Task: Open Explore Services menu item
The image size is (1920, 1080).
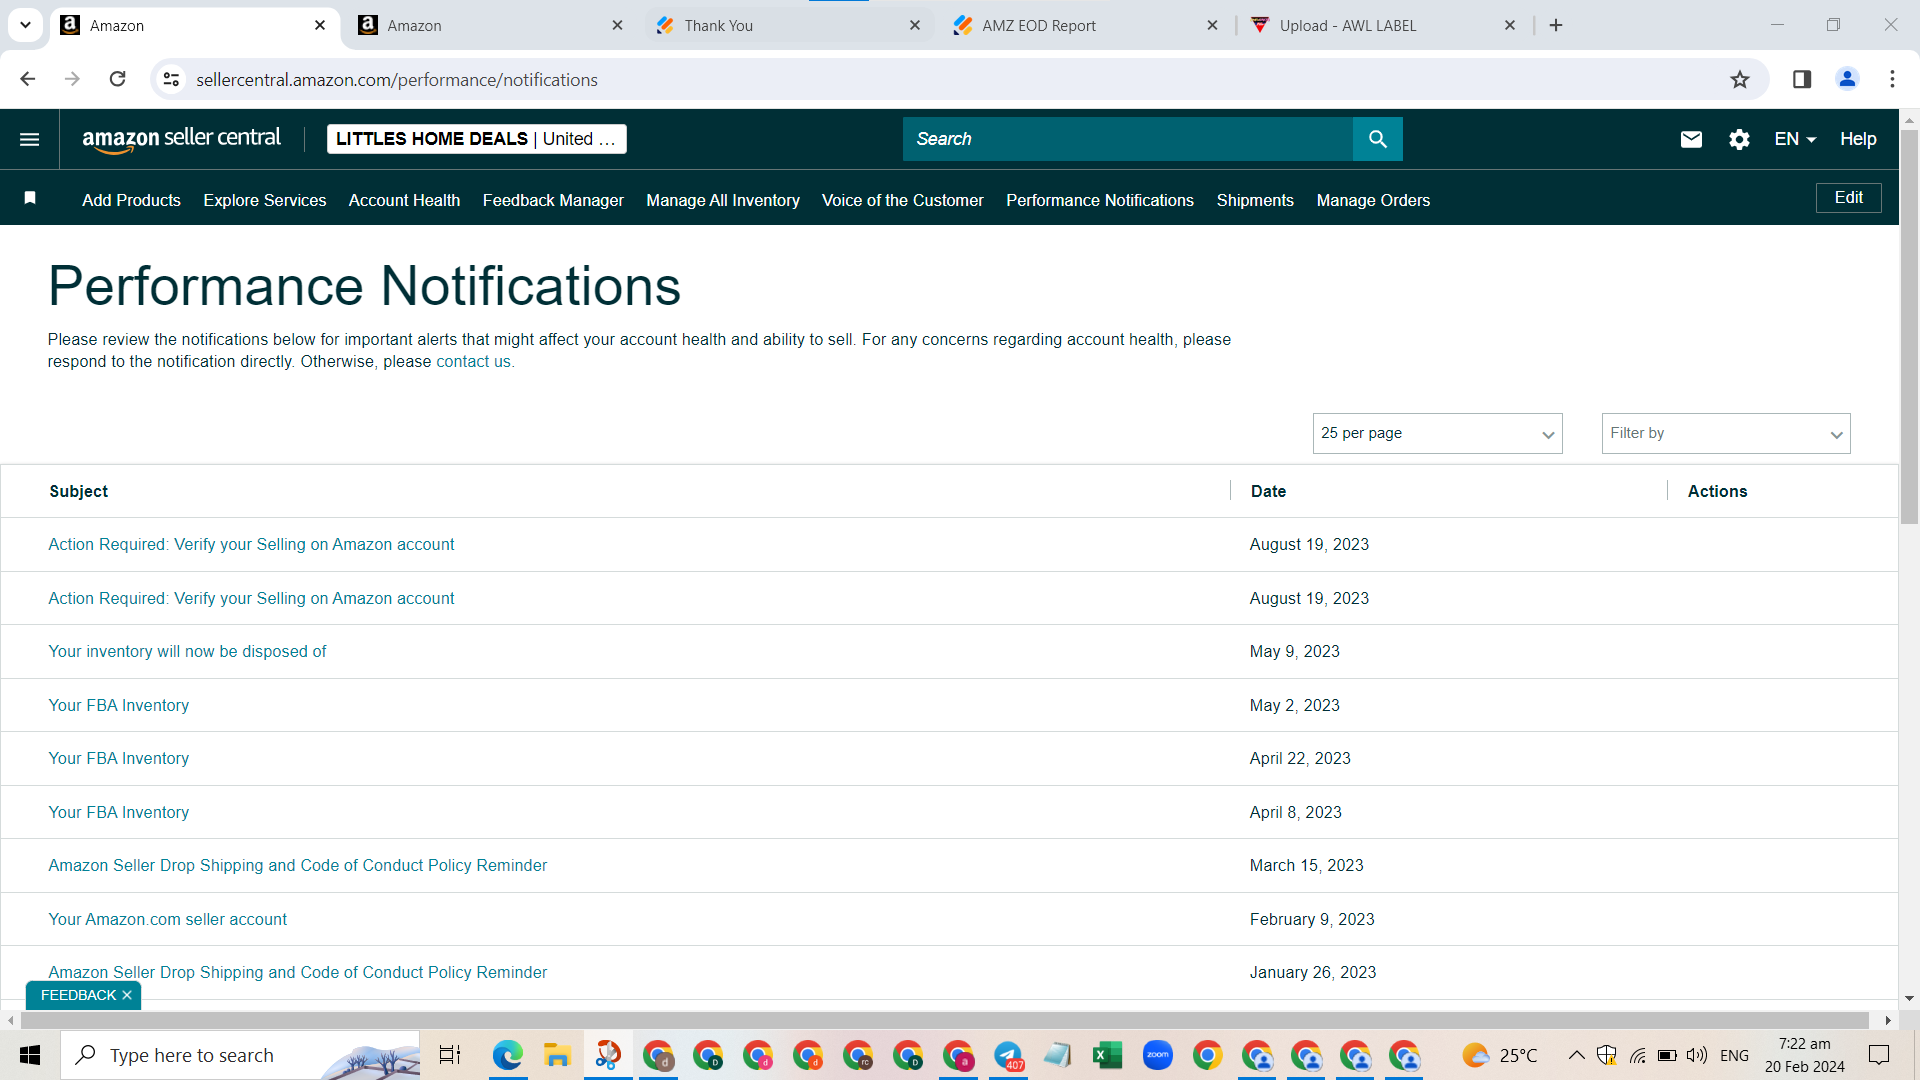Action: pos(265,200)
